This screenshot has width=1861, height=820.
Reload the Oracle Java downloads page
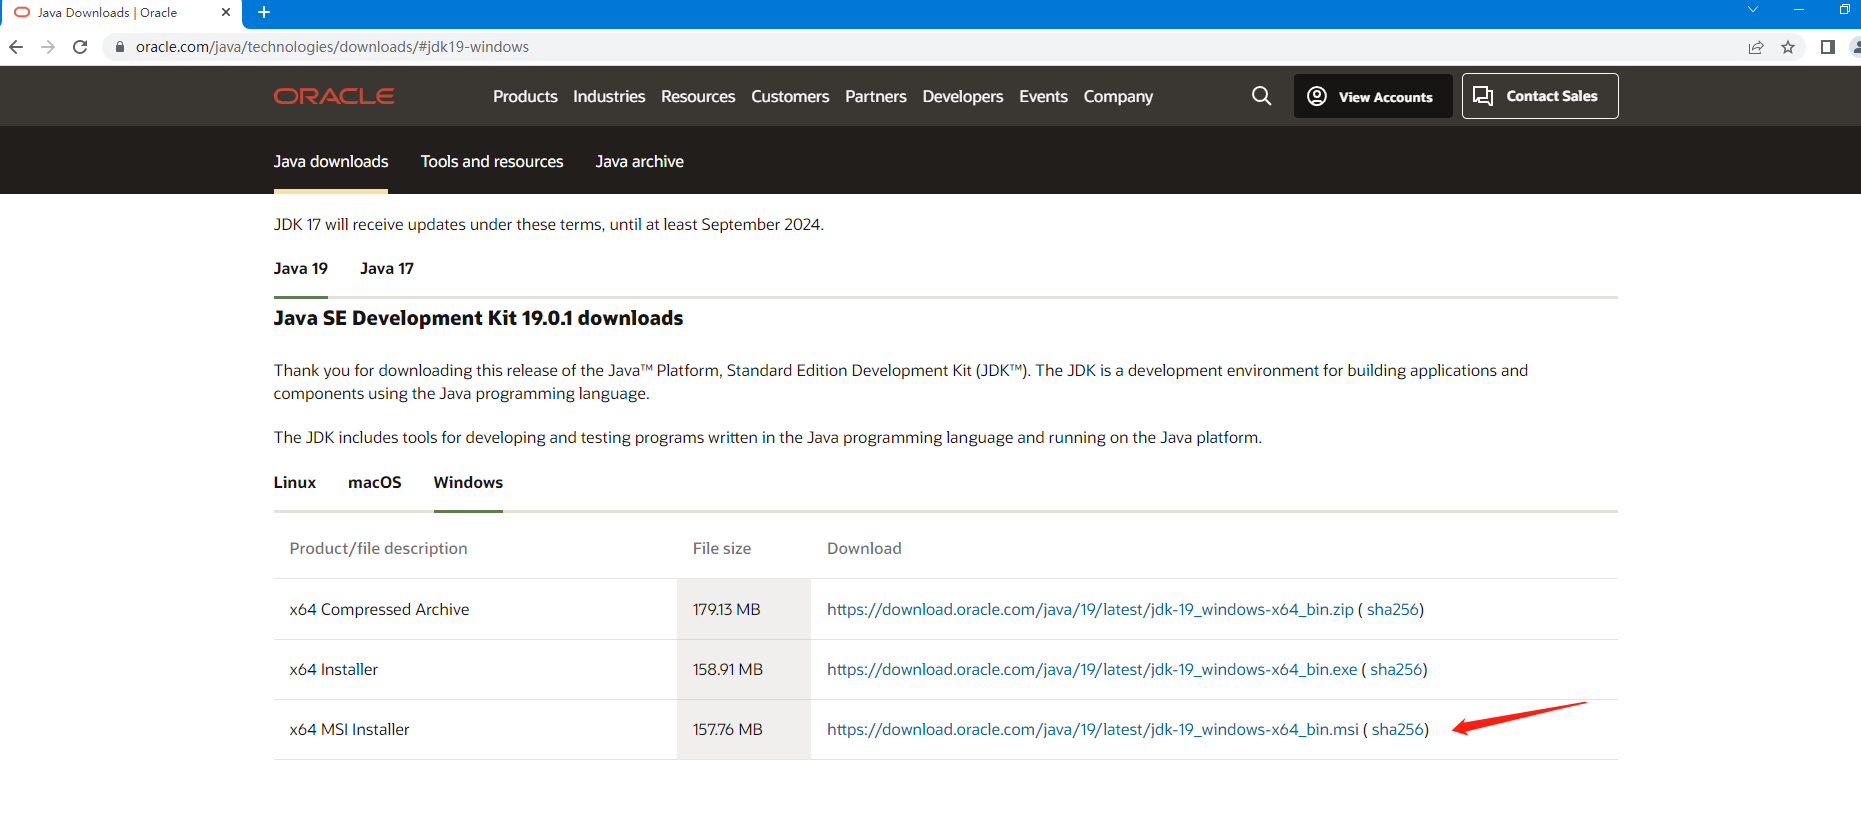pyautogui.click(x=80, y=47)
